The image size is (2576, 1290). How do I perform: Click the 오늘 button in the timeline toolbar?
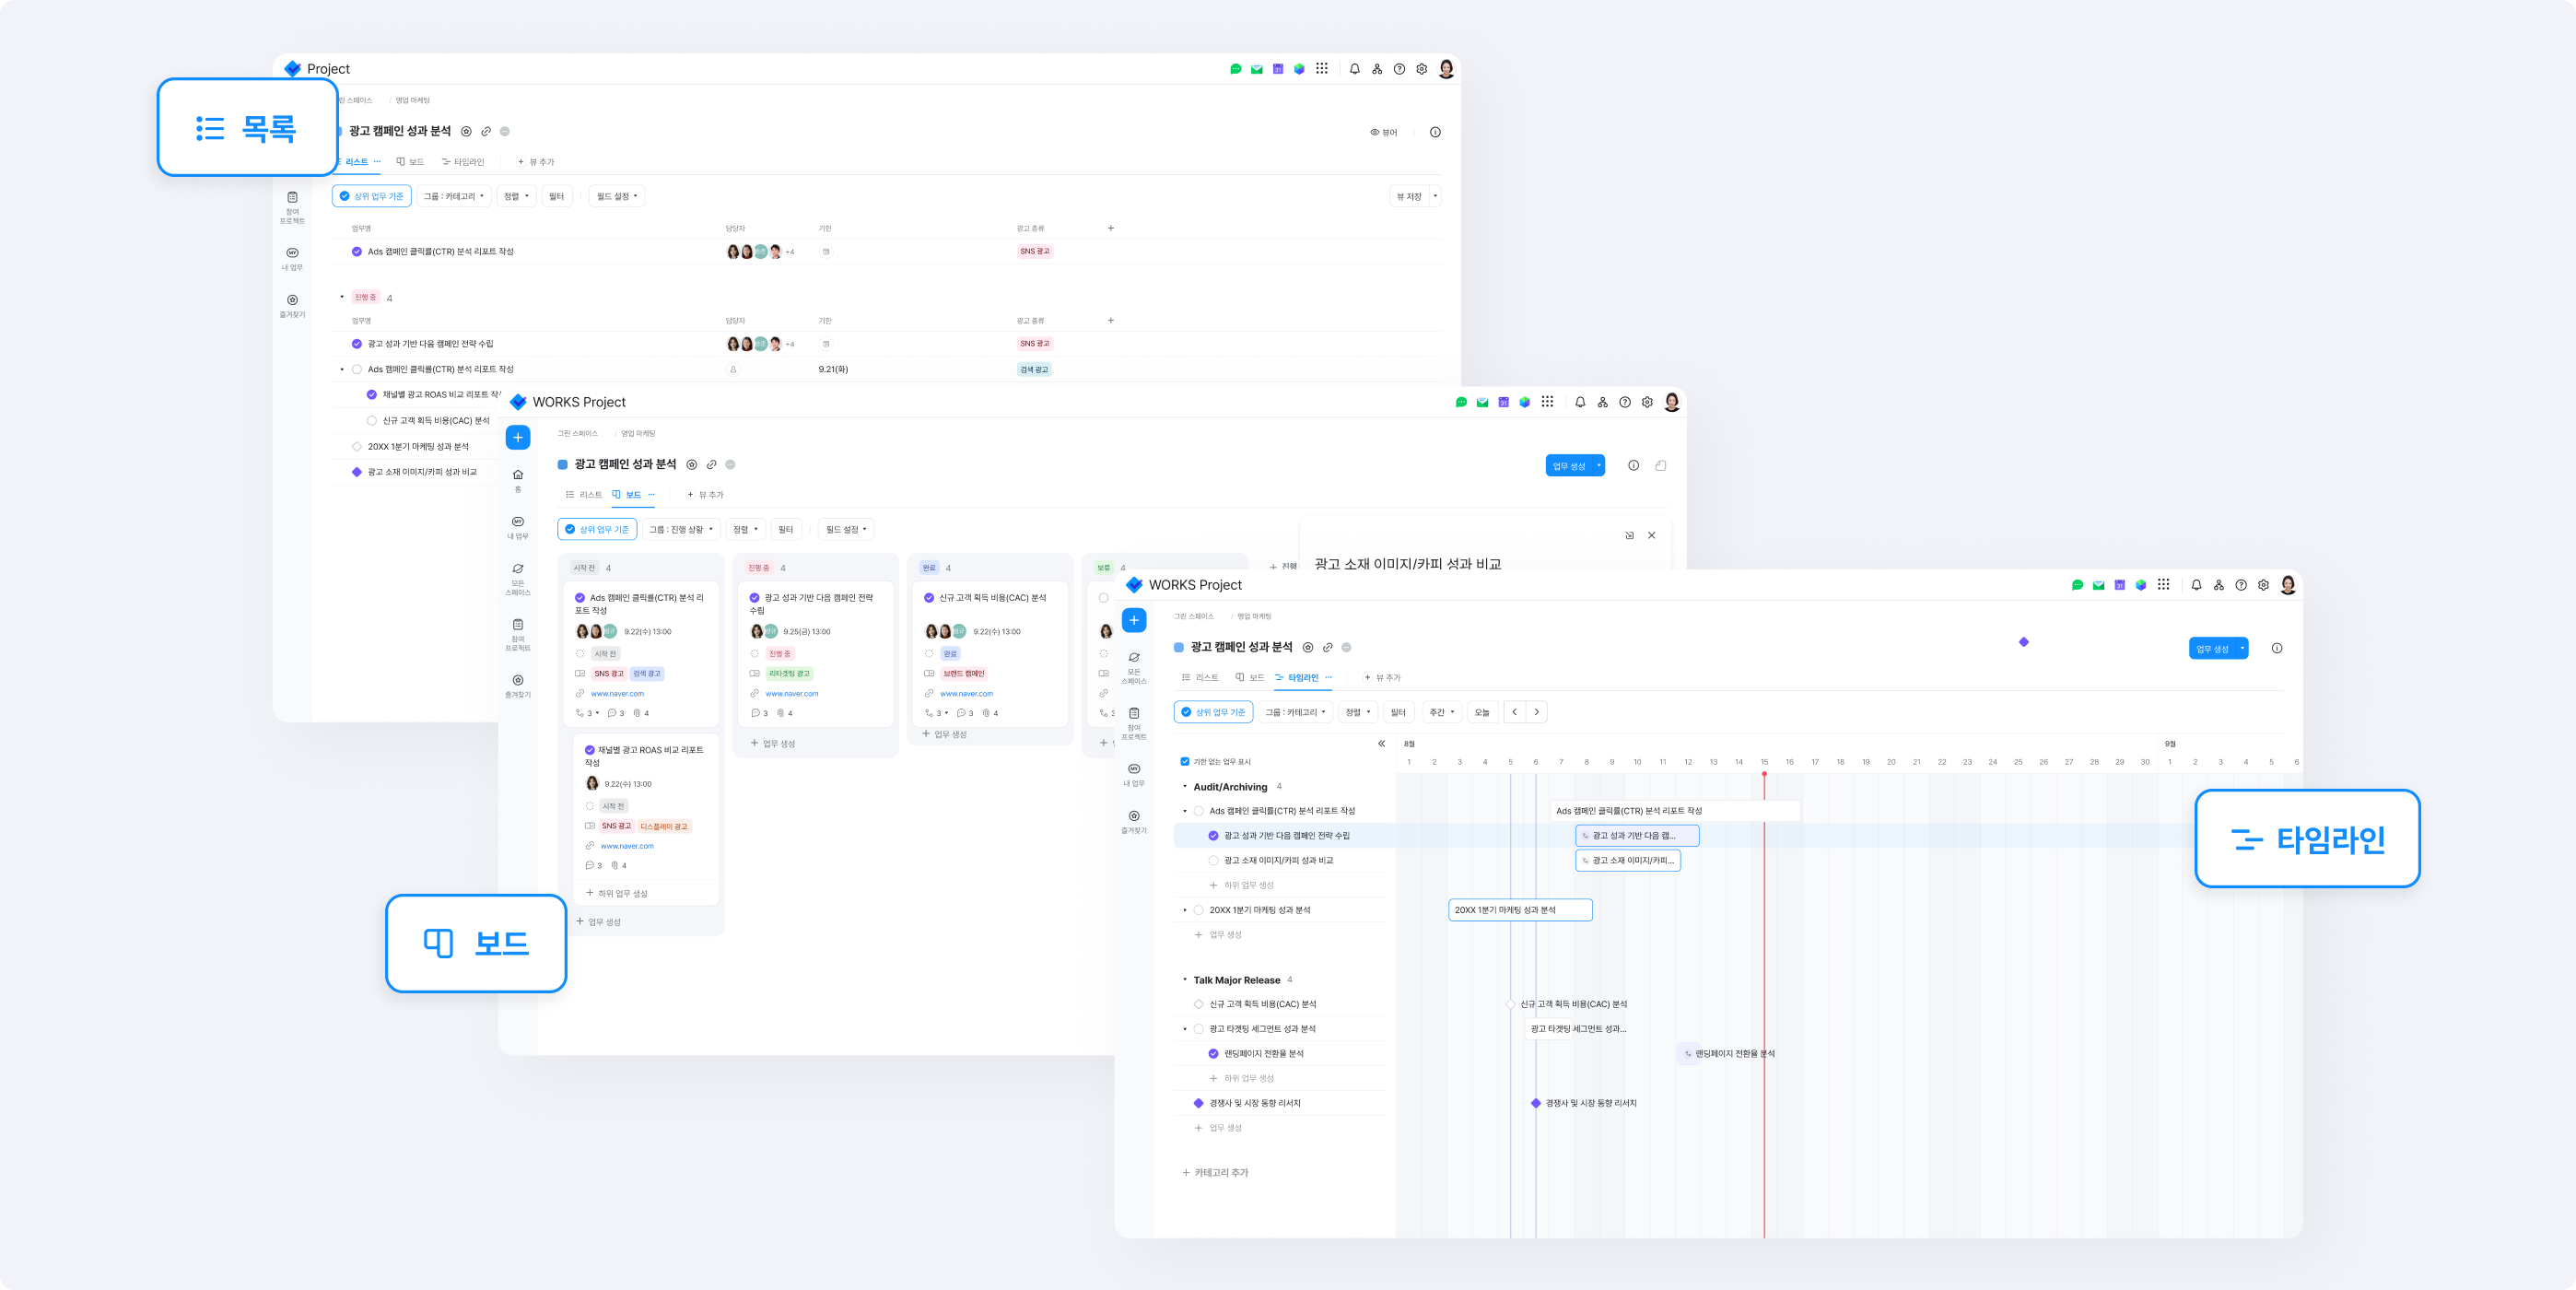[1482, 712]
